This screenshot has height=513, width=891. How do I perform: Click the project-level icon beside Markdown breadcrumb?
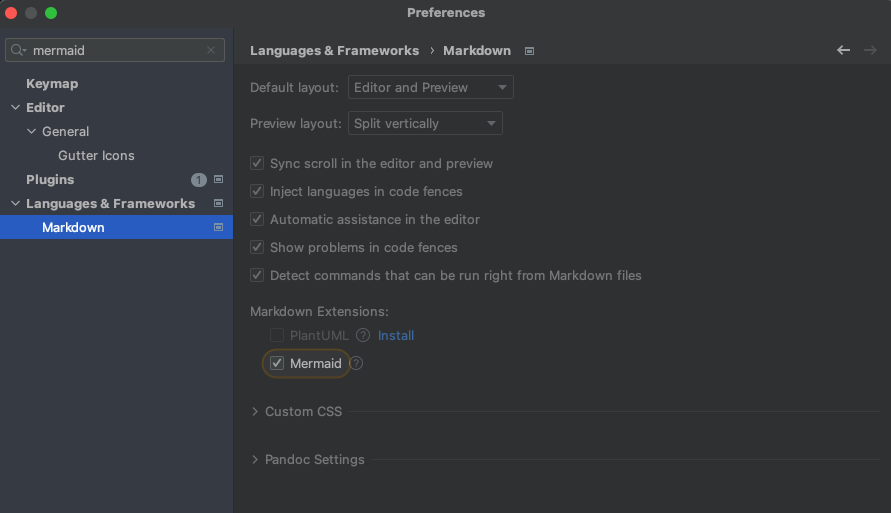[530, 51]
